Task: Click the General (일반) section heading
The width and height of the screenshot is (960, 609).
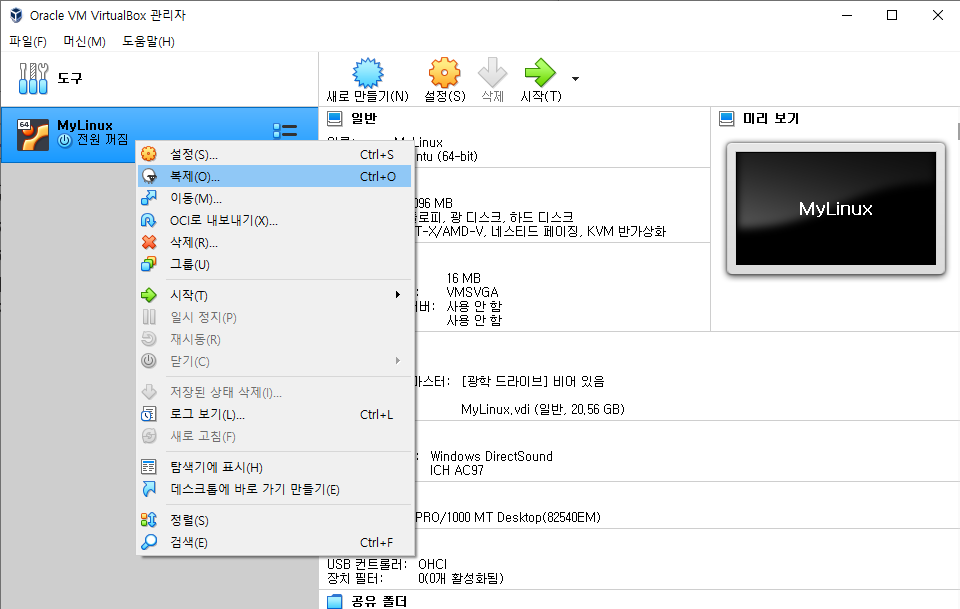Action: pyautogui.click(x=364, y=118)
